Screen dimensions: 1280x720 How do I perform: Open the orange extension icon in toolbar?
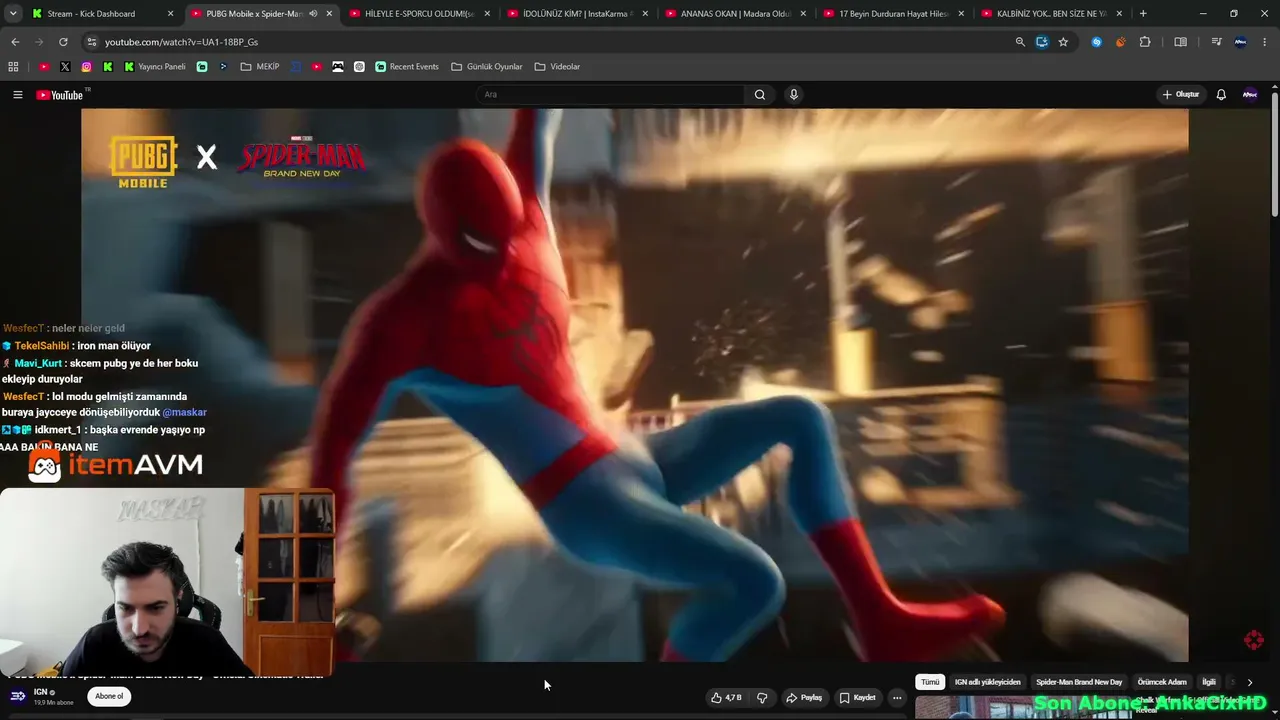click(1120, 42)
